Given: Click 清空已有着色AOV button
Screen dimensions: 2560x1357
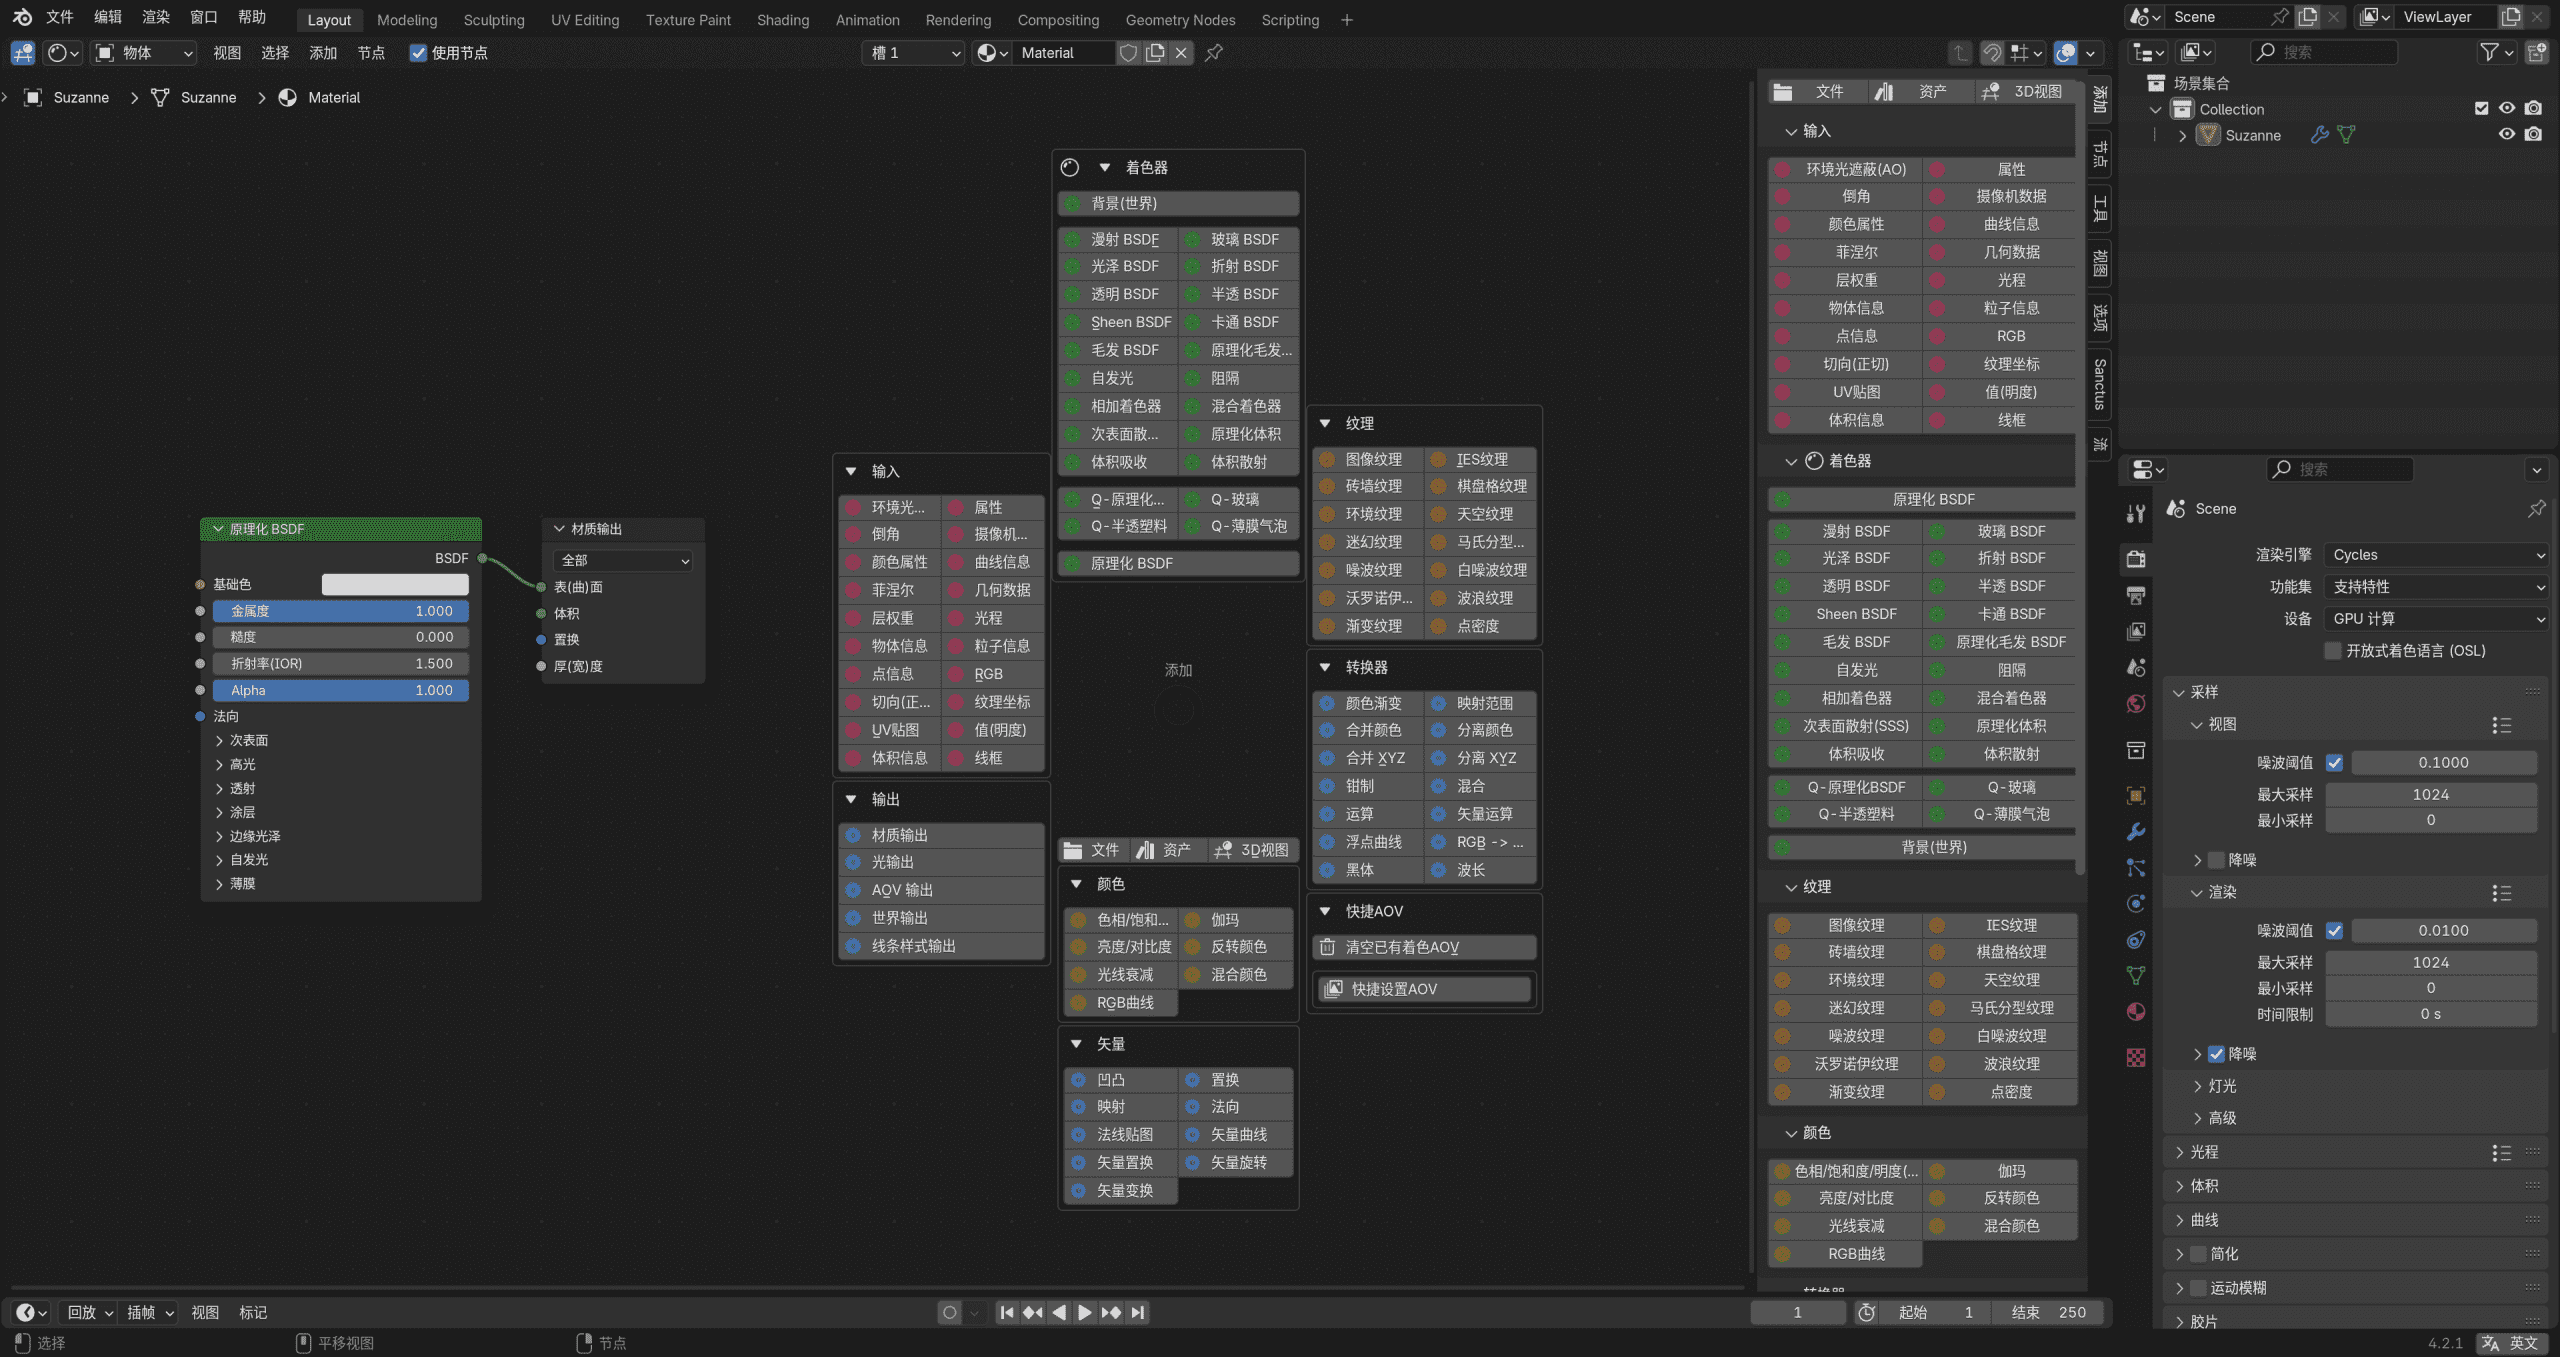Looking at the screenshot, I should tap(1425, 947).
